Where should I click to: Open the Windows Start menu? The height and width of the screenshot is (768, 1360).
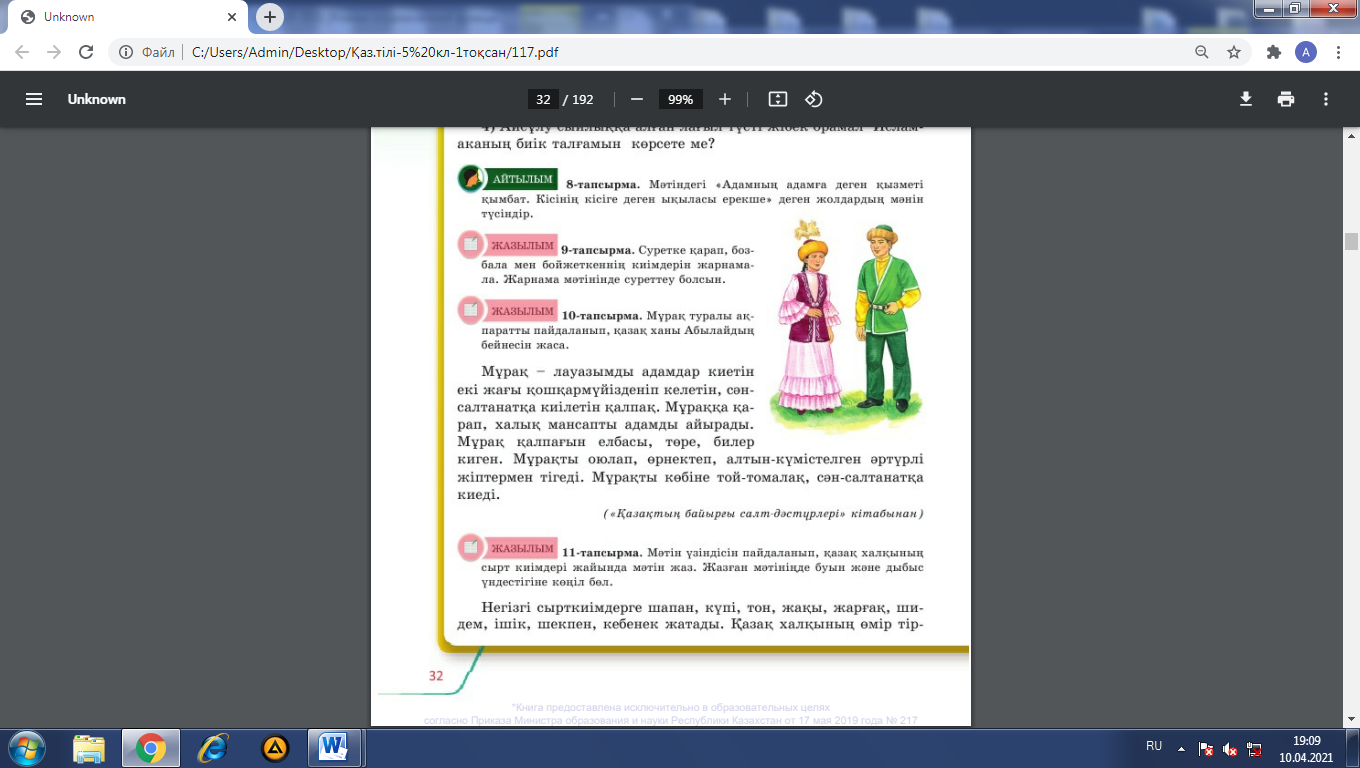[x=26, y=748]
